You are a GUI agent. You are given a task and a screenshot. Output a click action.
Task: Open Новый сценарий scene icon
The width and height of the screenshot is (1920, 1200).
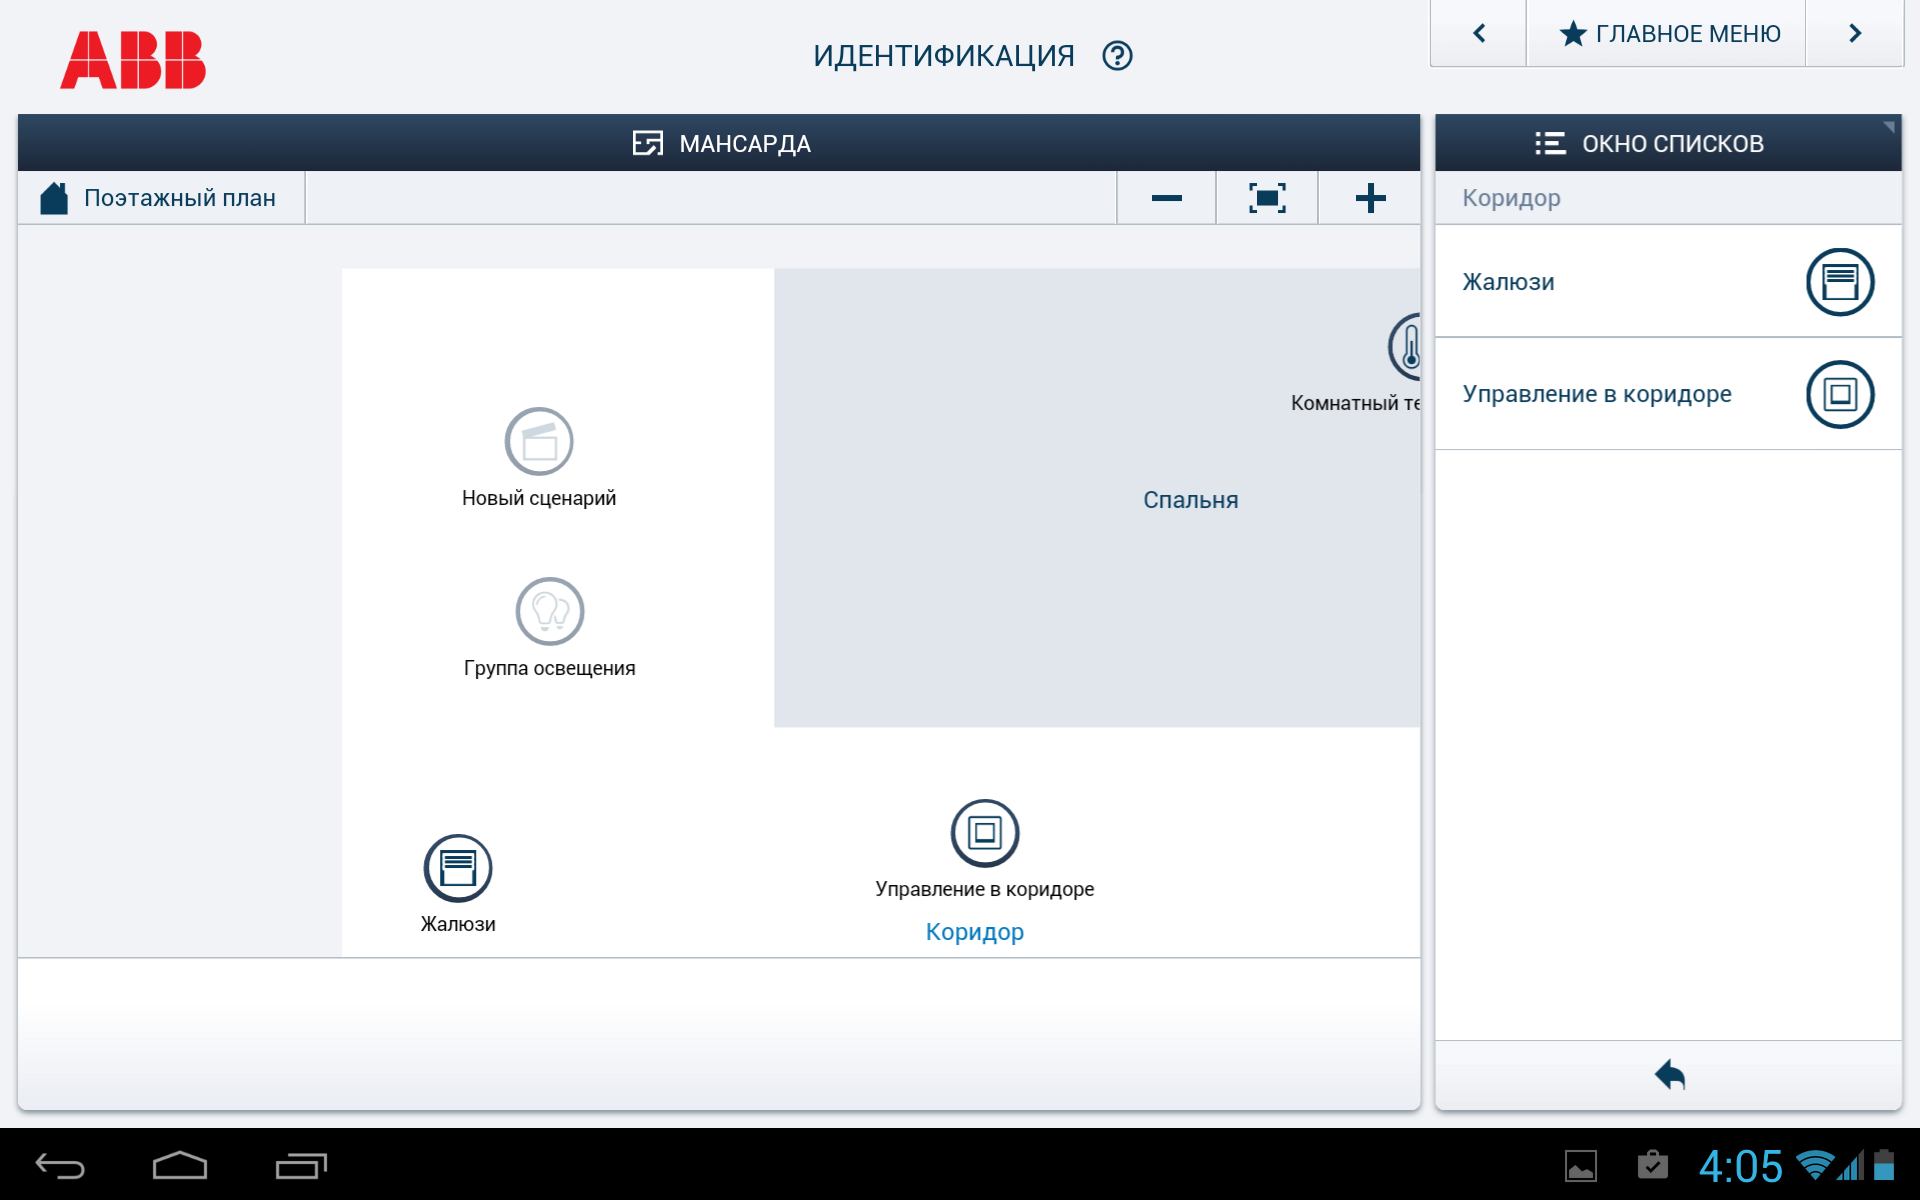539,441
